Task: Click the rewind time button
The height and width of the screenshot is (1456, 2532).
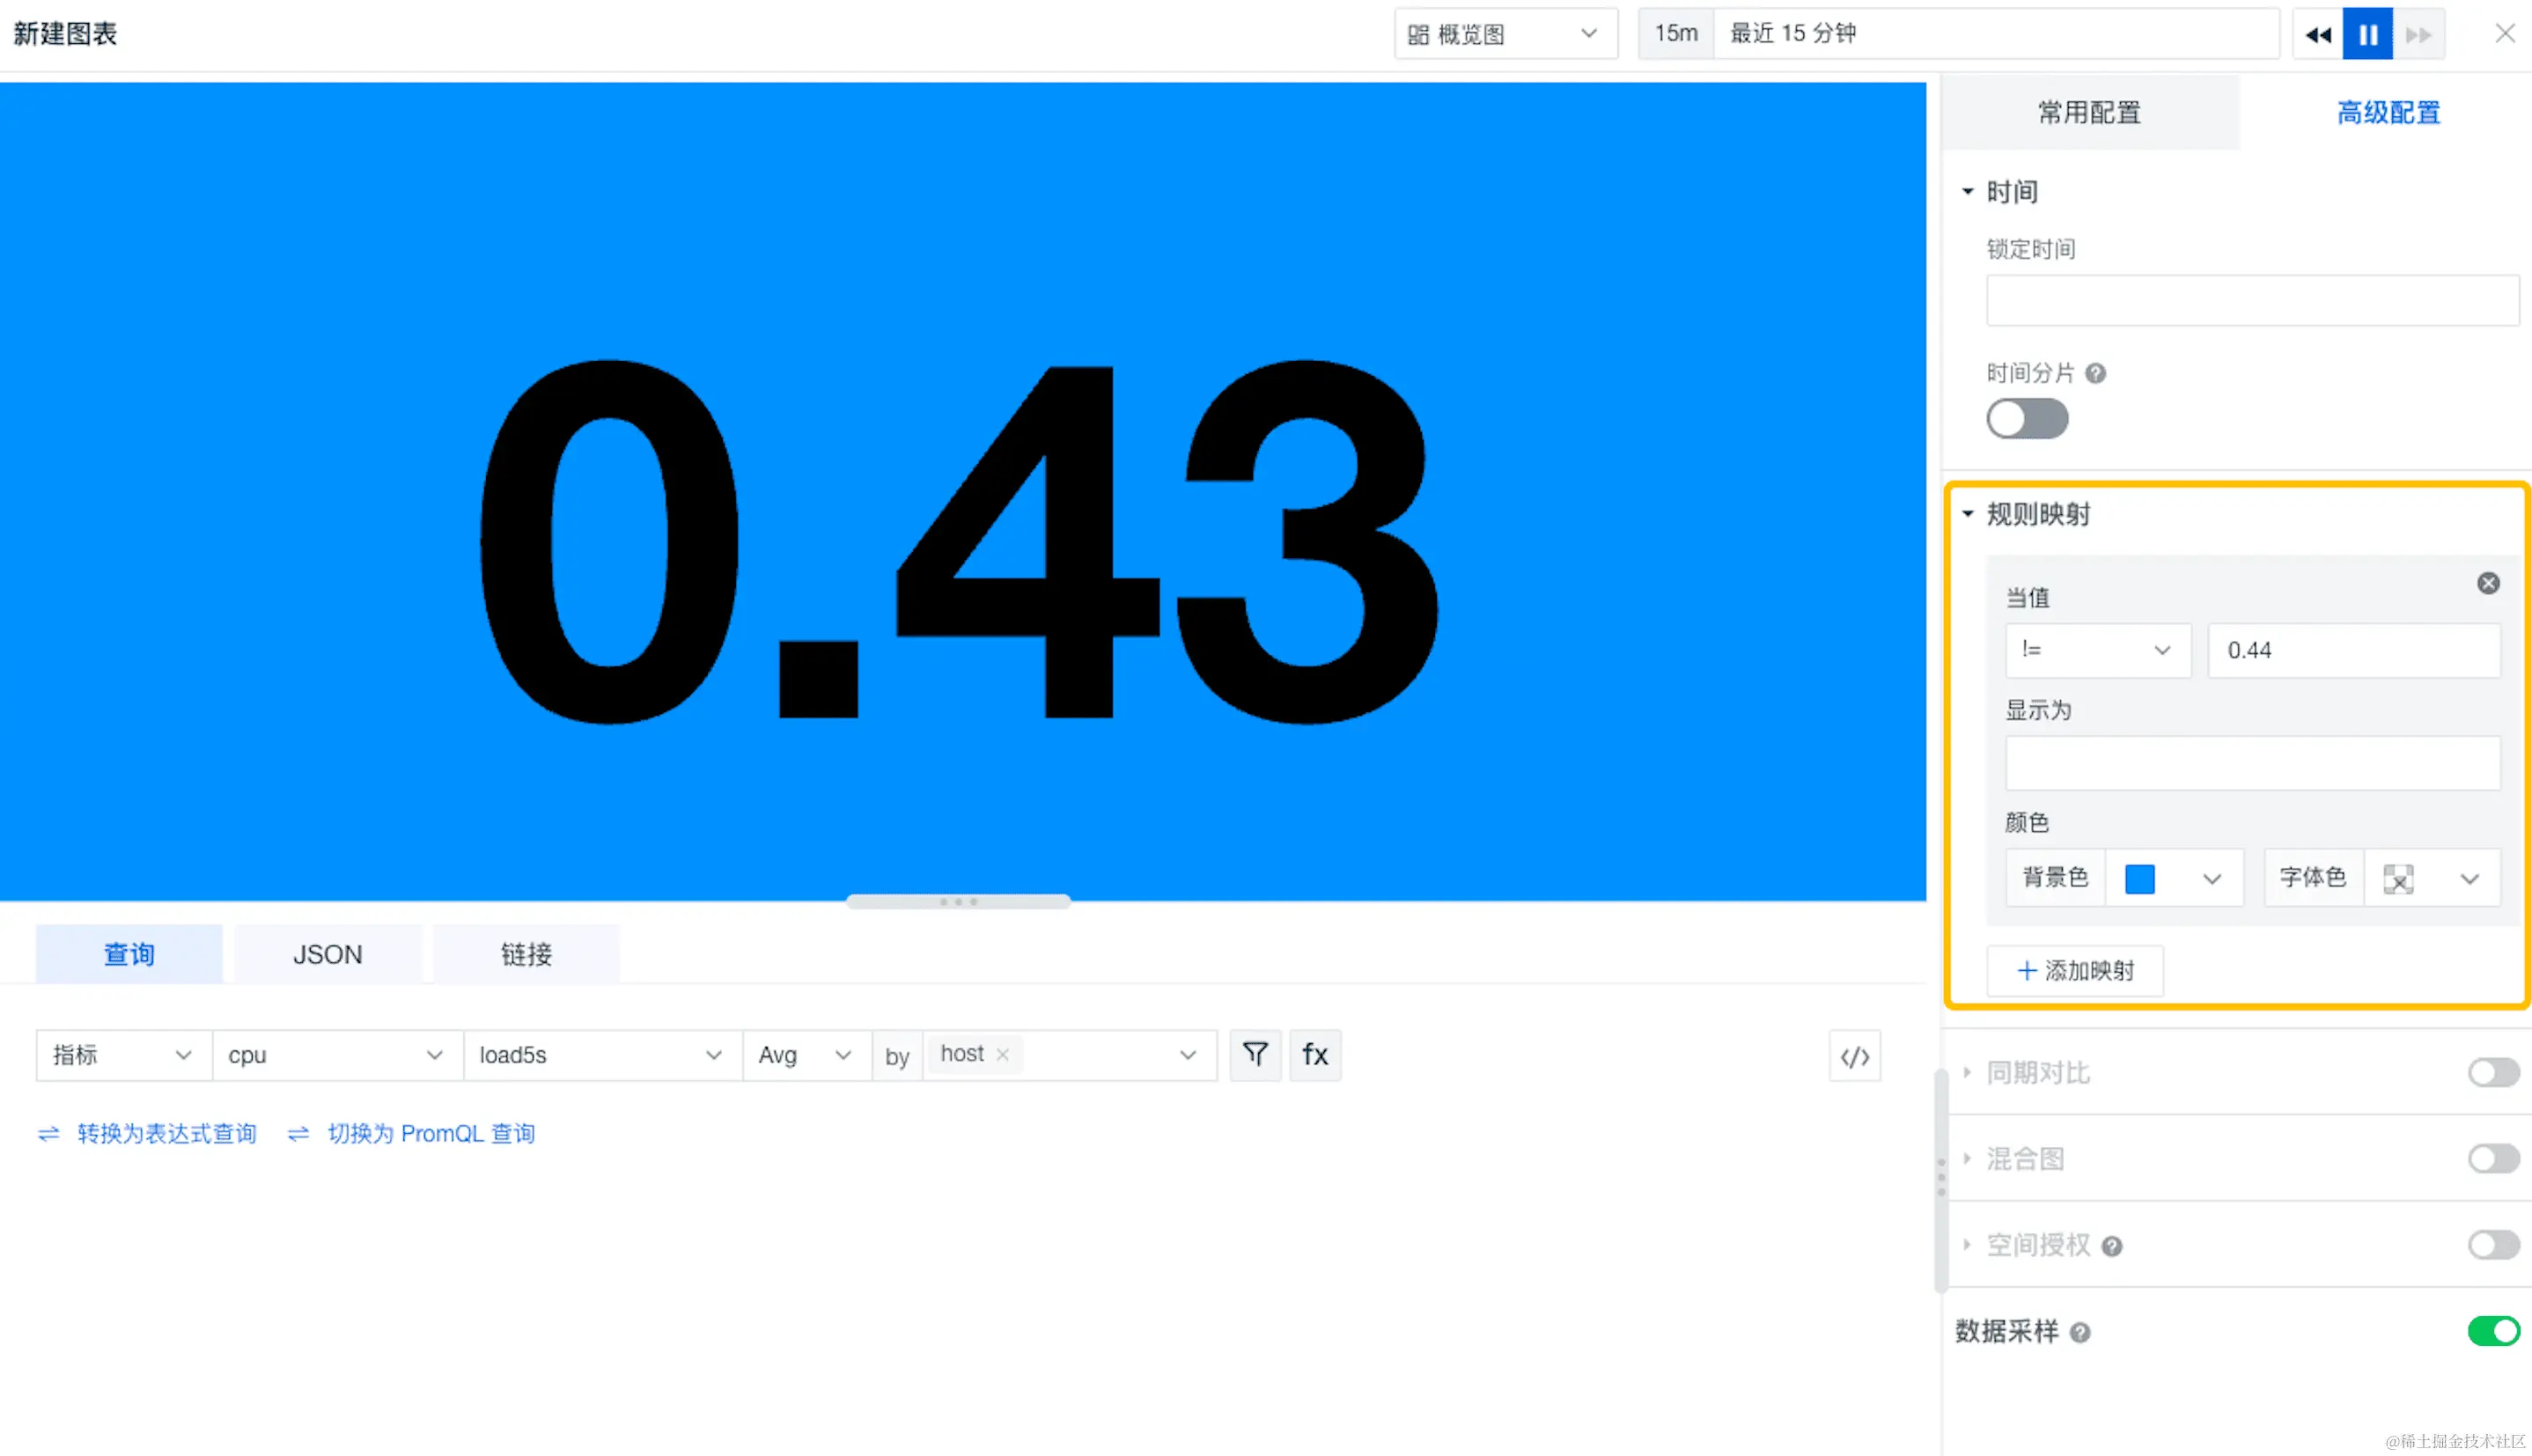Action: pyautogui.click(x=2318, y=34)
